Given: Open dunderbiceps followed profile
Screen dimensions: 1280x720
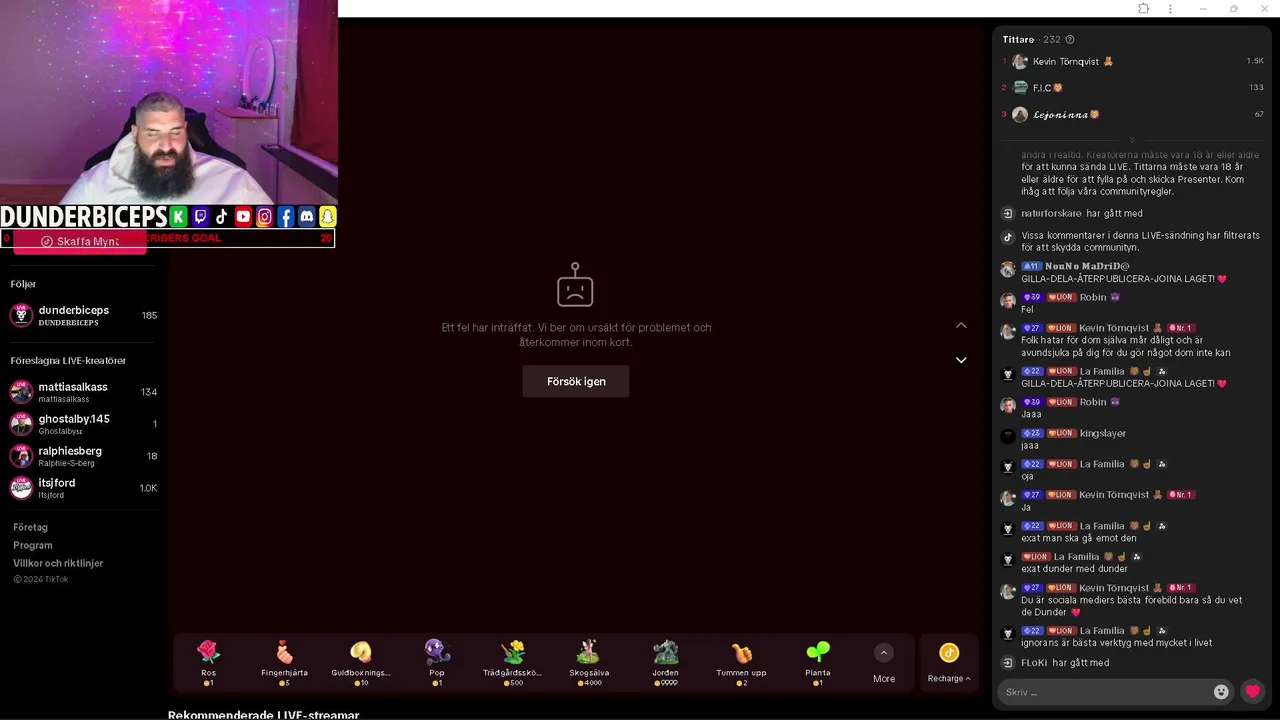Looking at the screenshot, I should tap(84, 316).
